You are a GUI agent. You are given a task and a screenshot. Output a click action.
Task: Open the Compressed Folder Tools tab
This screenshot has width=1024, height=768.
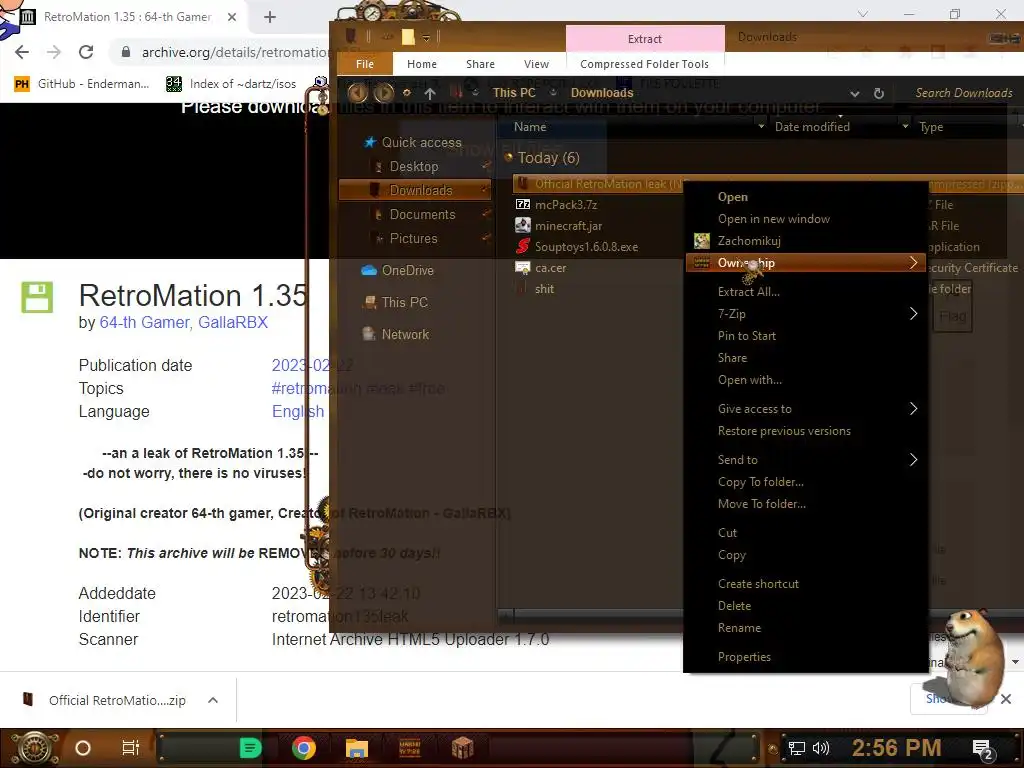pyautogui.click(x=645, y=64)
